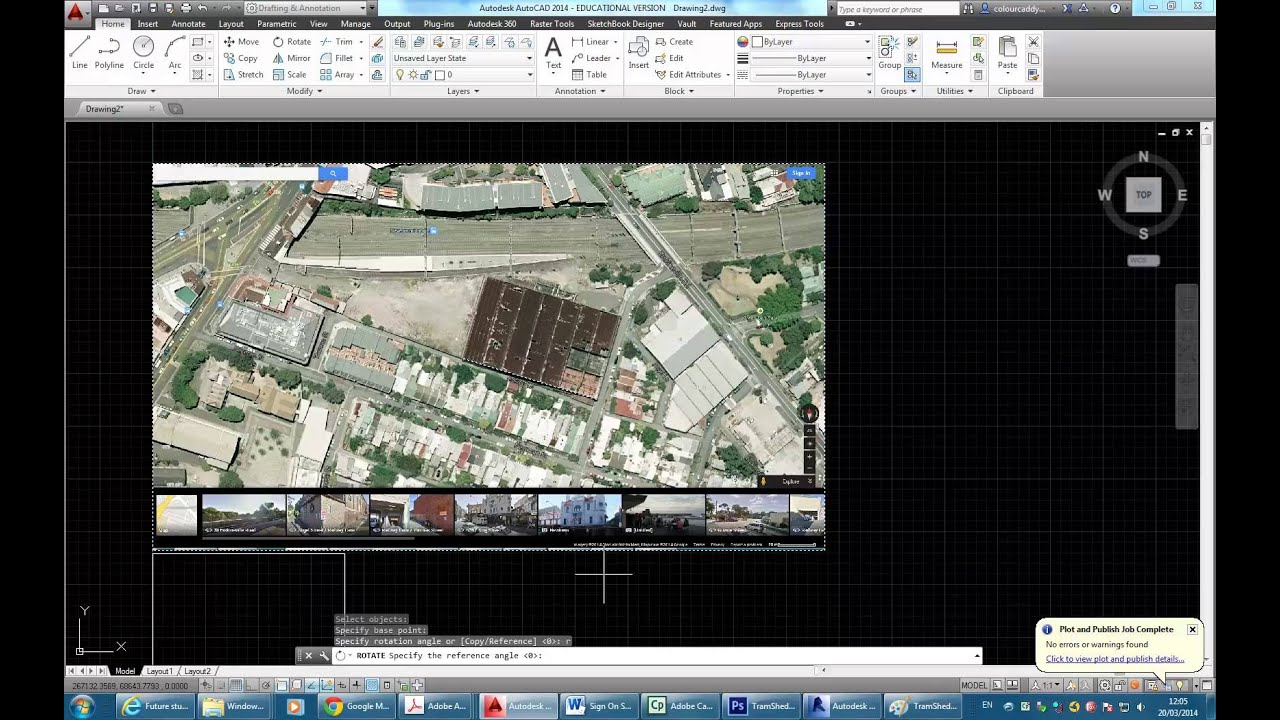Click the Create block tool
This screenshot has width=1280, height=720.
(x=674, y=42)
